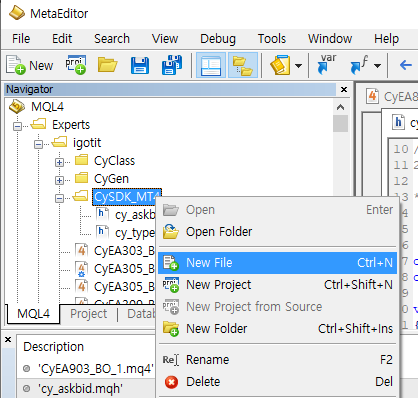Screen dimensions: 418x398
Task: Click the New Folder menu icon
Action: pyautogui.click(x=171, y=329)
